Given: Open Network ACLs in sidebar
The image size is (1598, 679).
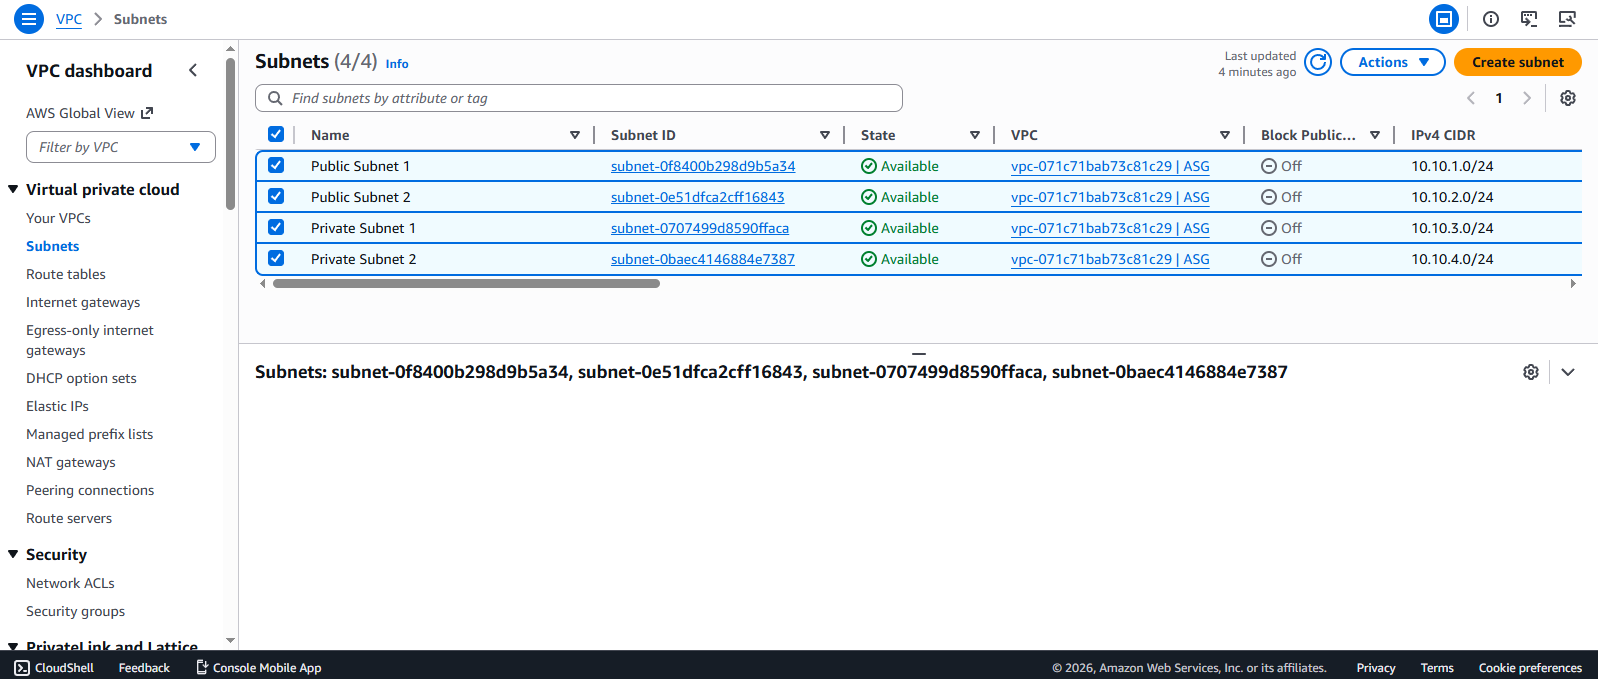Looking at the screenshot, I should (70, 583).
